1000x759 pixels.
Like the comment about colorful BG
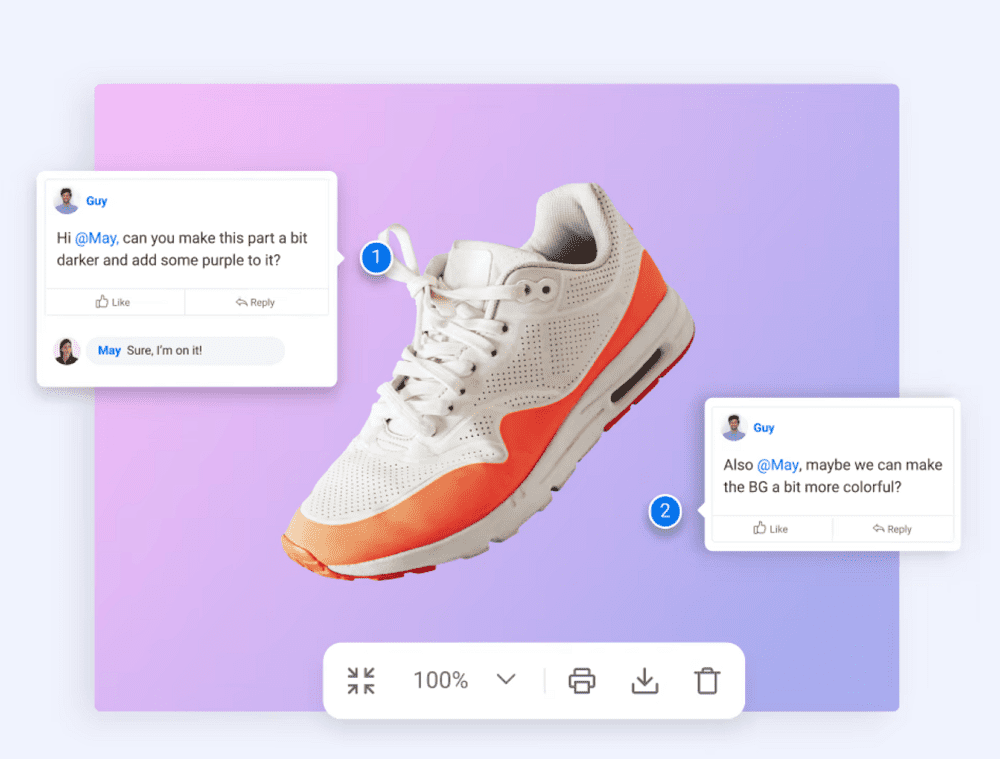[x=771, y=529]
